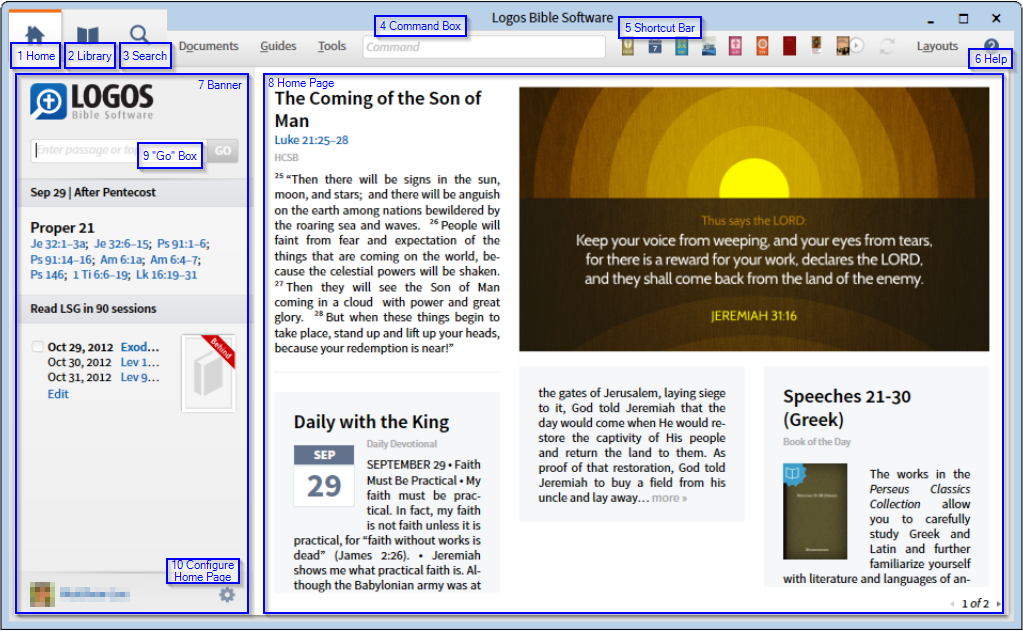Open the dark red book shortcut
Viewport: 1023px width, 631px height.
coord(789,46)
